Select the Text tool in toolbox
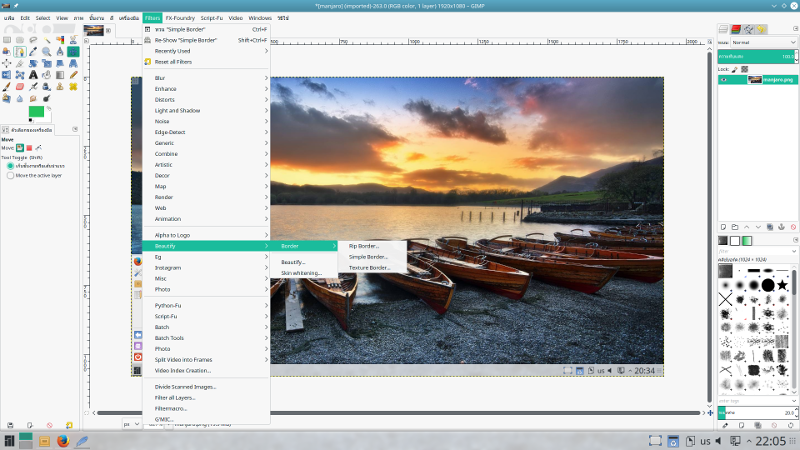800x450 pixels. pyautogui.click(x=33, y=74)
